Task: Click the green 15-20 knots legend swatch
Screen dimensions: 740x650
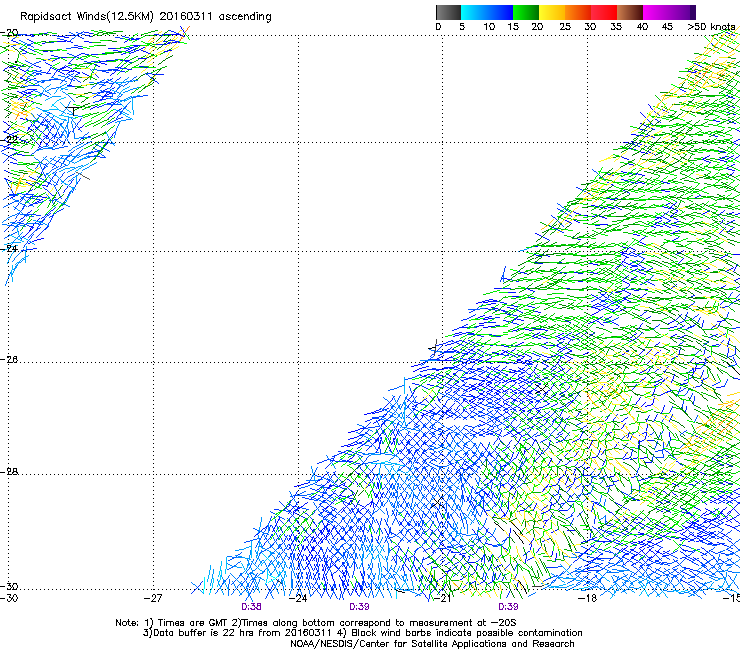Action: tap(526, 12)
